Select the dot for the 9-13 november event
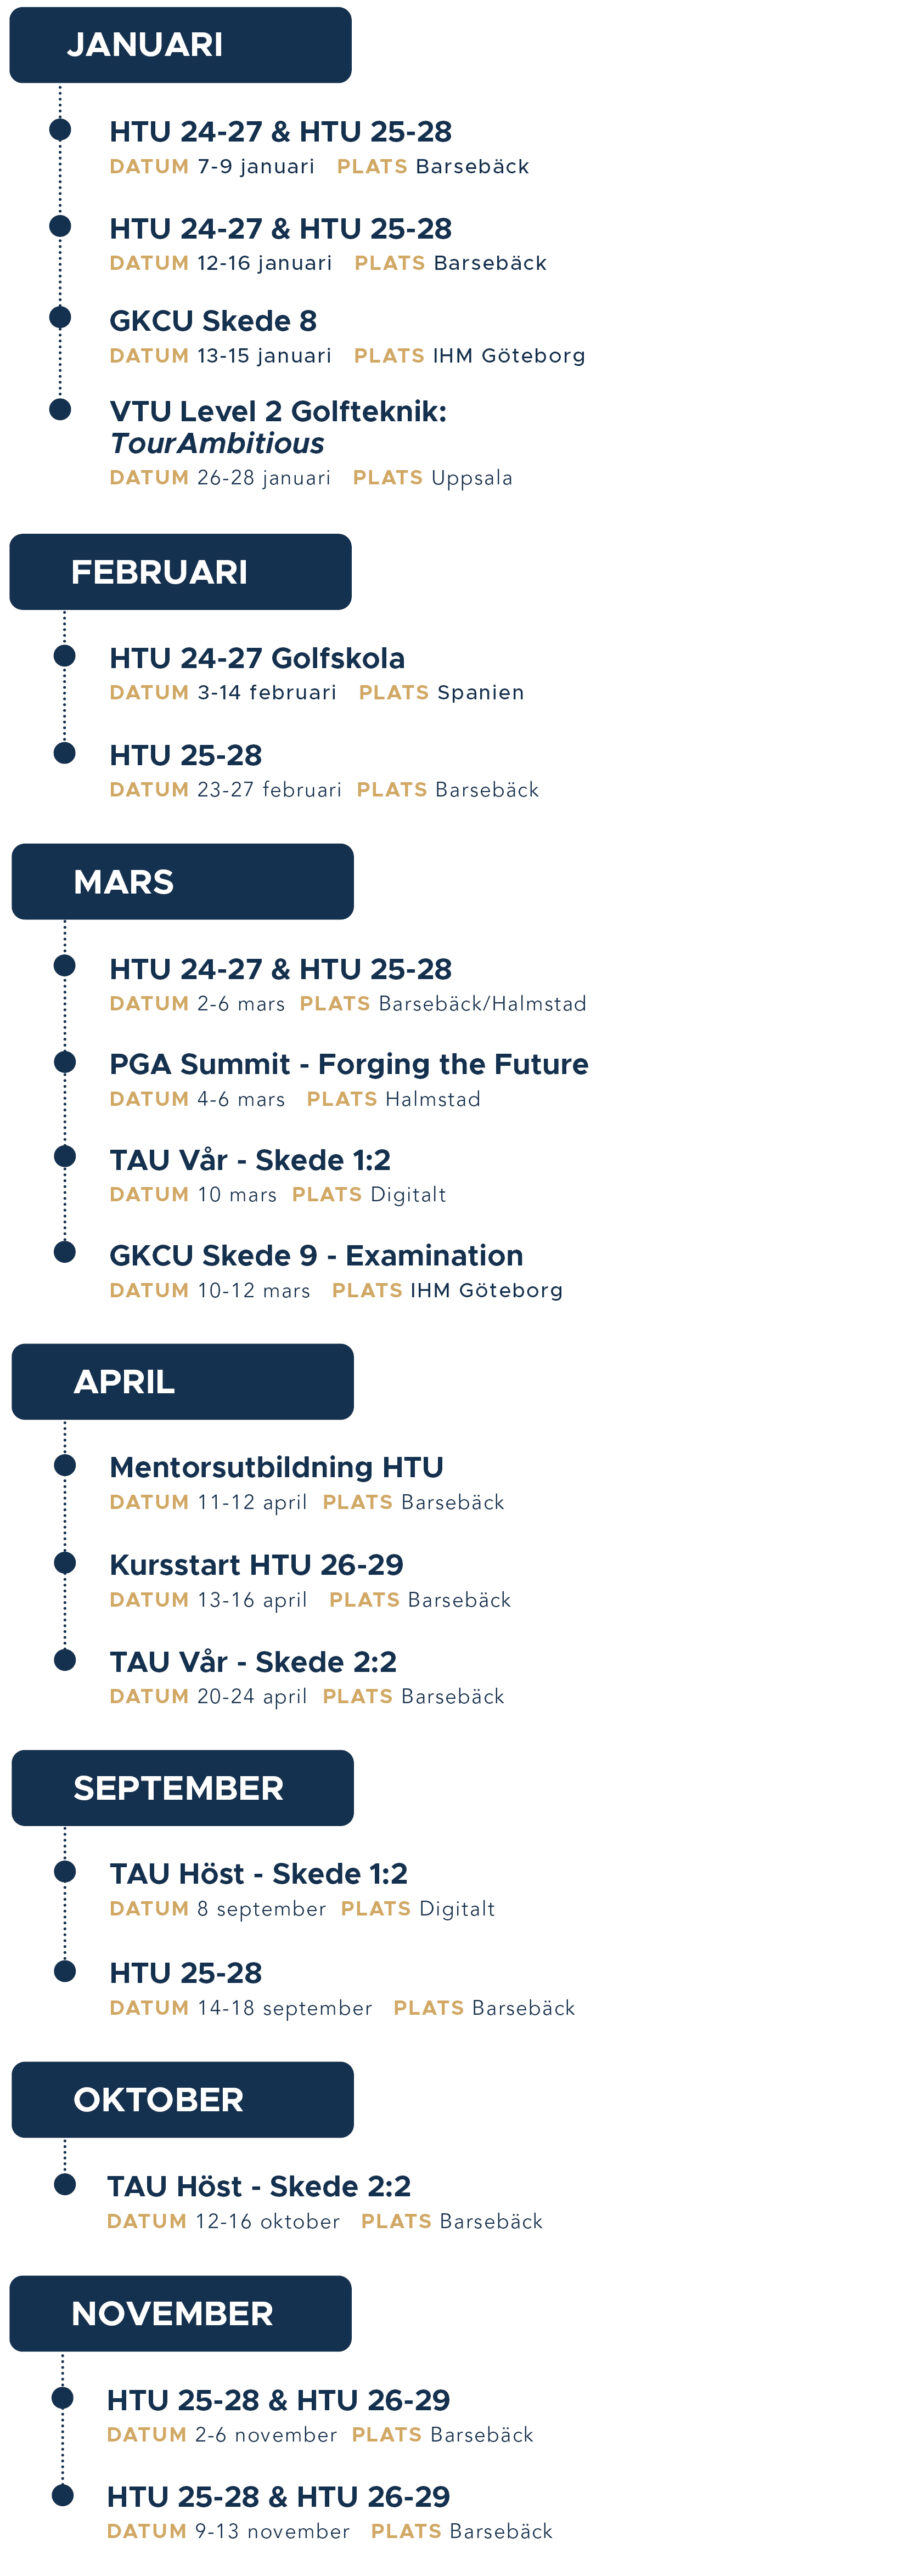 click(63, 2495)
